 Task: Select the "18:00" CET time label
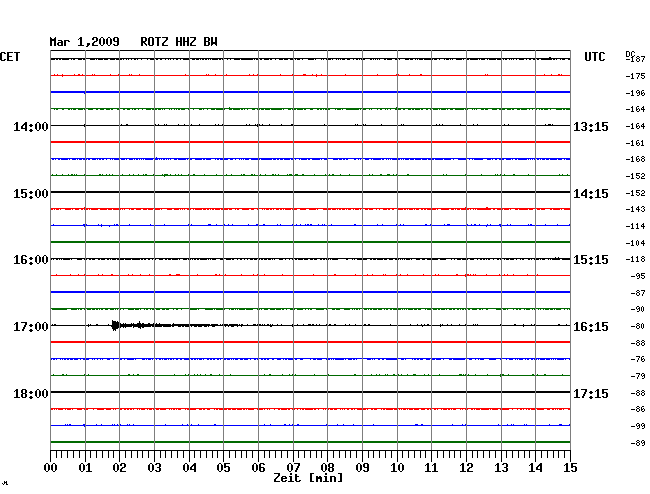coord(31,393)
